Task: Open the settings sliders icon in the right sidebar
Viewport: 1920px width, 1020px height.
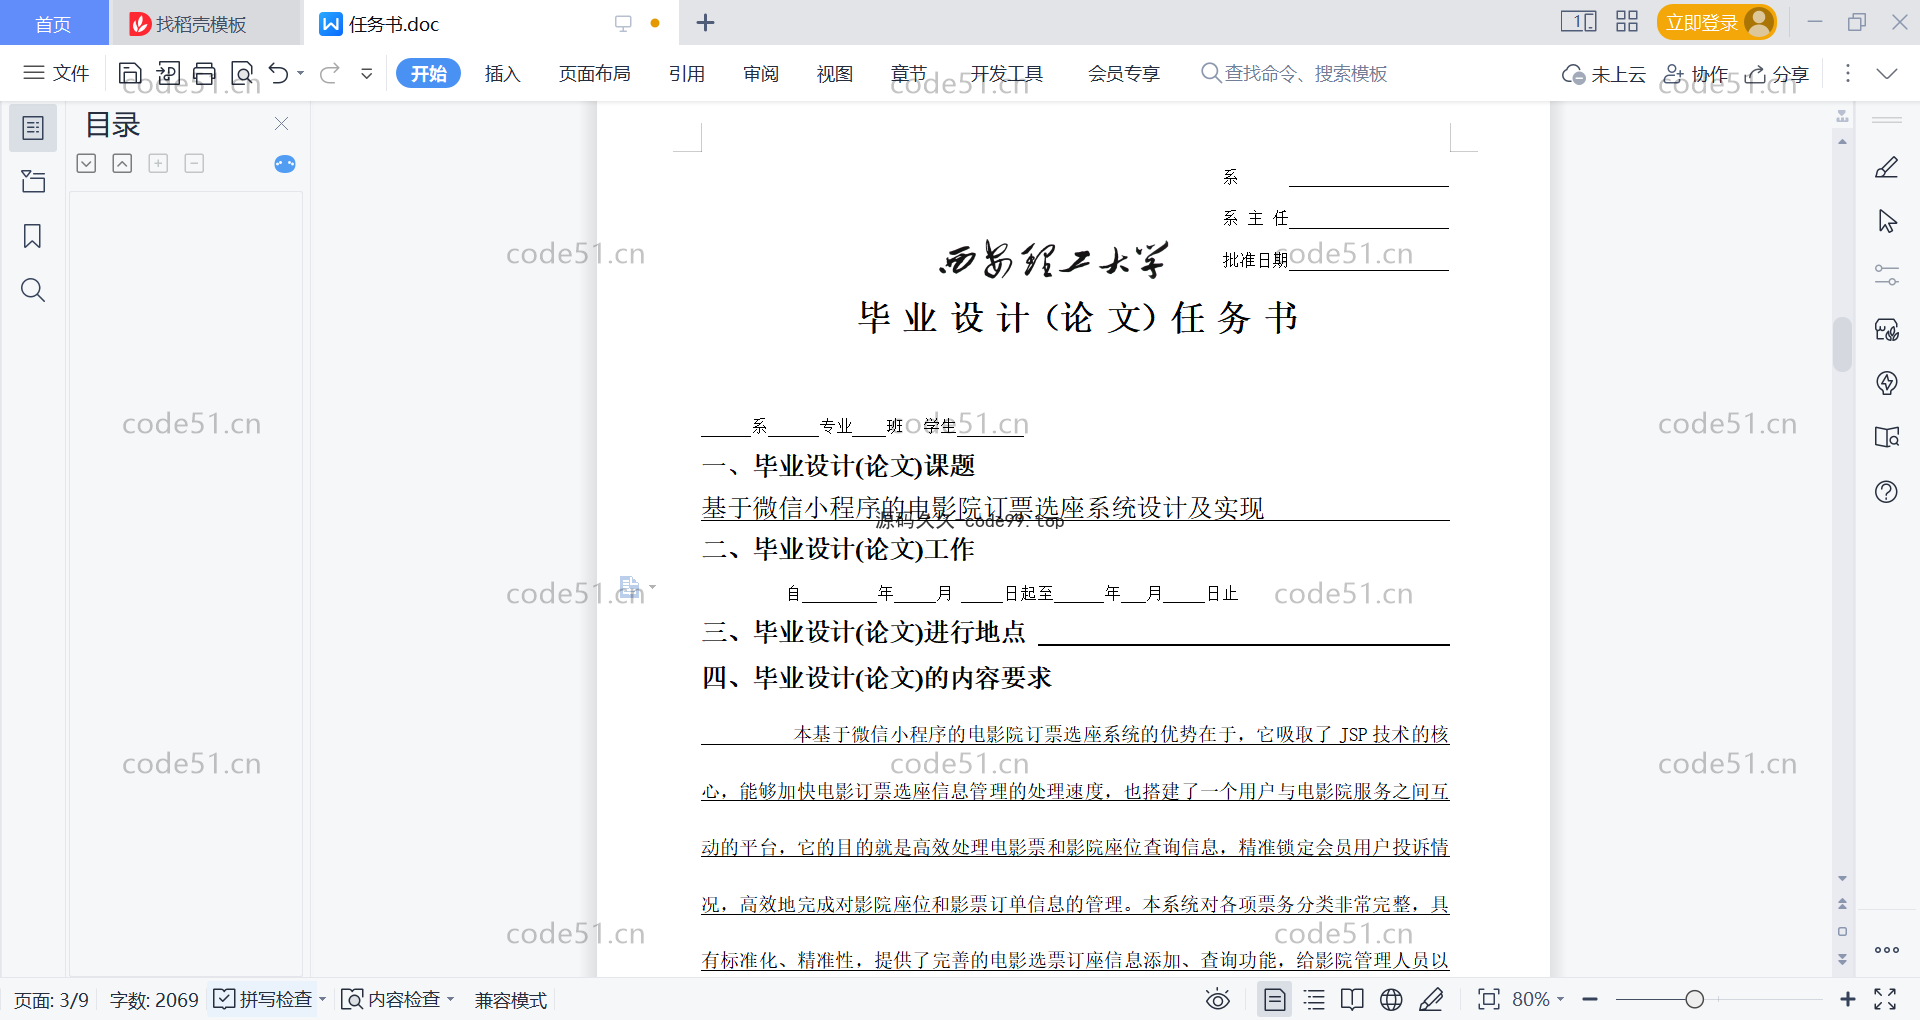Action: [x=1887, y=275]
